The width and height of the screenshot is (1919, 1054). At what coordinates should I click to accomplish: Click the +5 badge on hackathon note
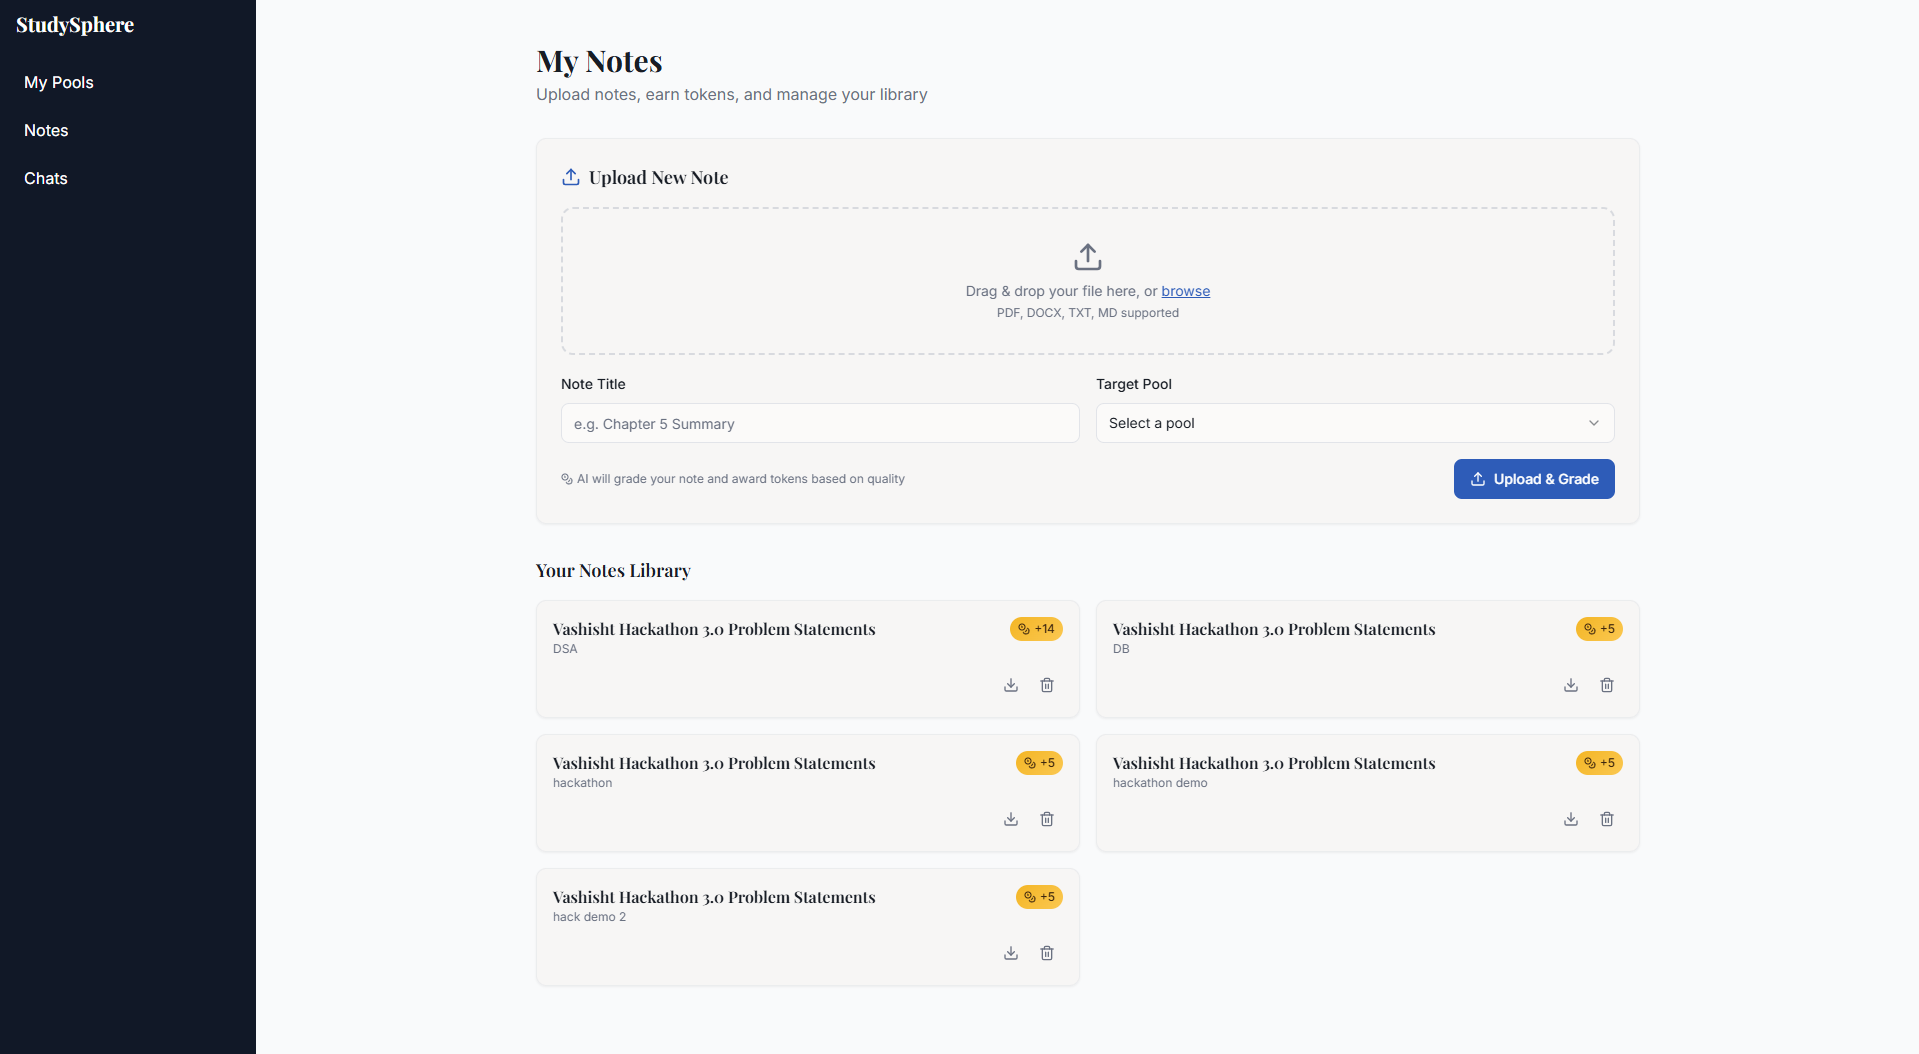1039,763
